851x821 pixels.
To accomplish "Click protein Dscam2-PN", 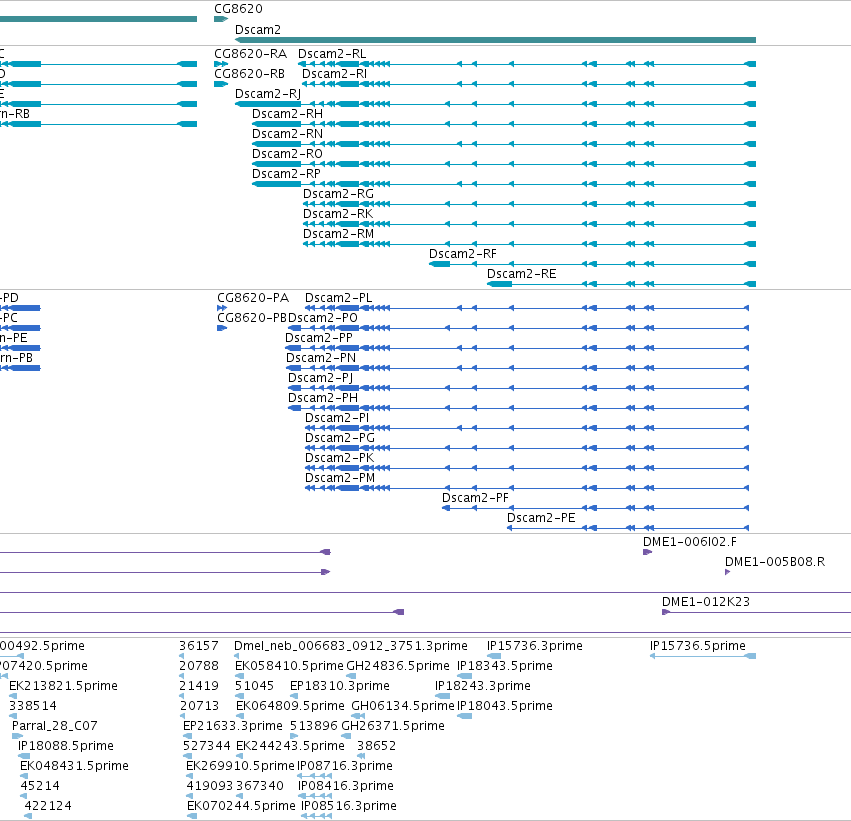I will click(x=518, y=368).
